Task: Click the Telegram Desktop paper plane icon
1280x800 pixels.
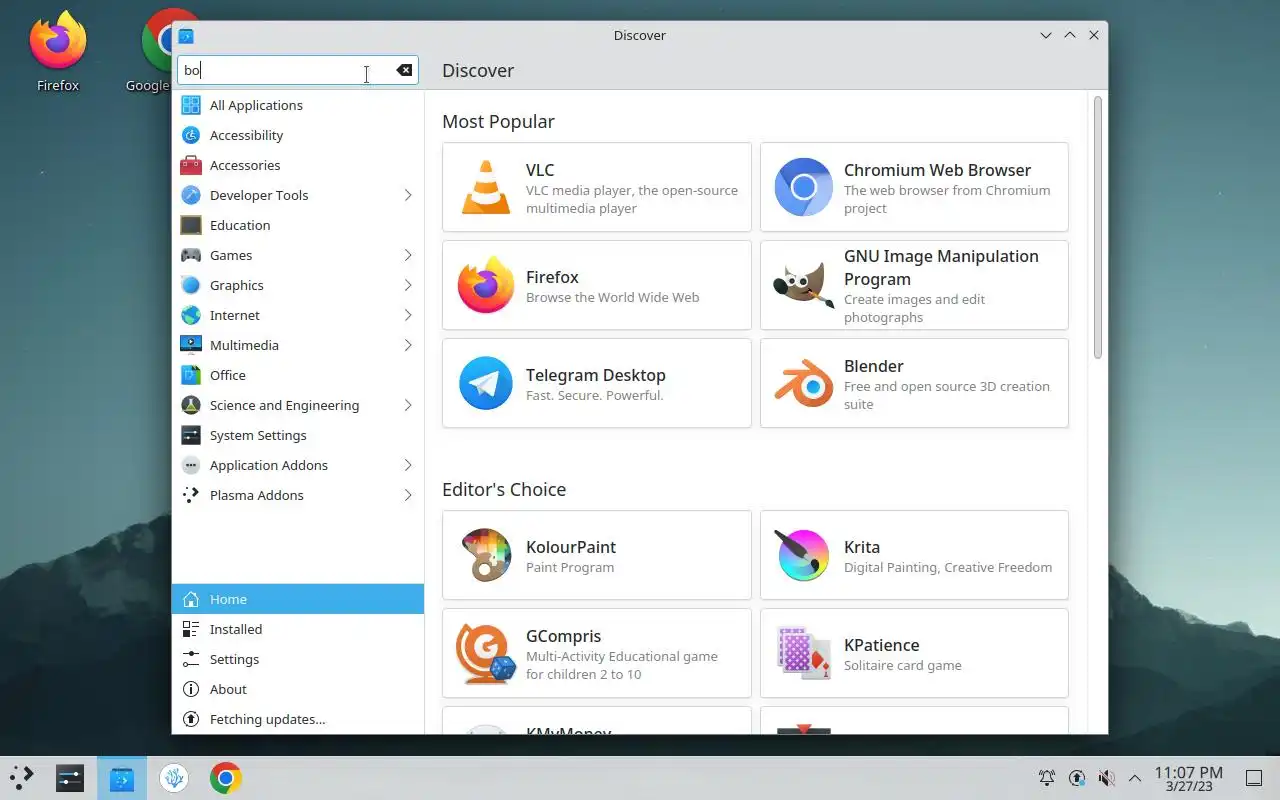Action: 486,383
